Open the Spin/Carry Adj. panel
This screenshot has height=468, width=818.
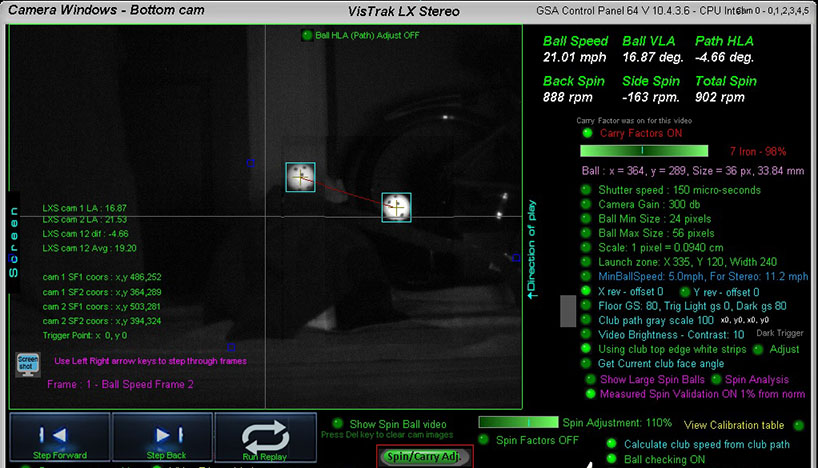(423, 457)
